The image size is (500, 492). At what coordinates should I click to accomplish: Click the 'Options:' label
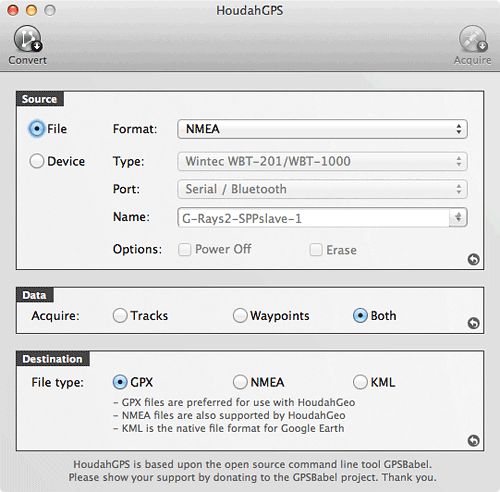click(137, 249)
